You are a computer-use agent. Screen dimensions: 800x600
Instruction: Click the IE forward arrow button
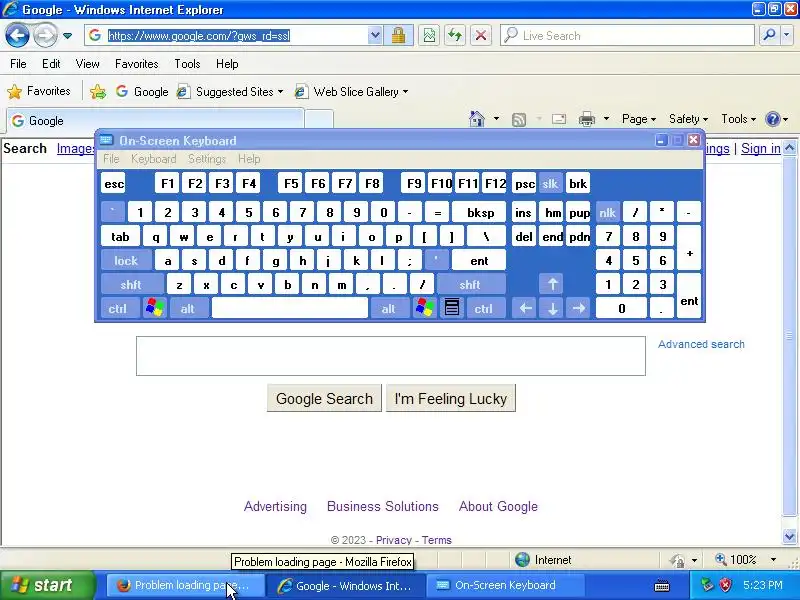point(45,36)
